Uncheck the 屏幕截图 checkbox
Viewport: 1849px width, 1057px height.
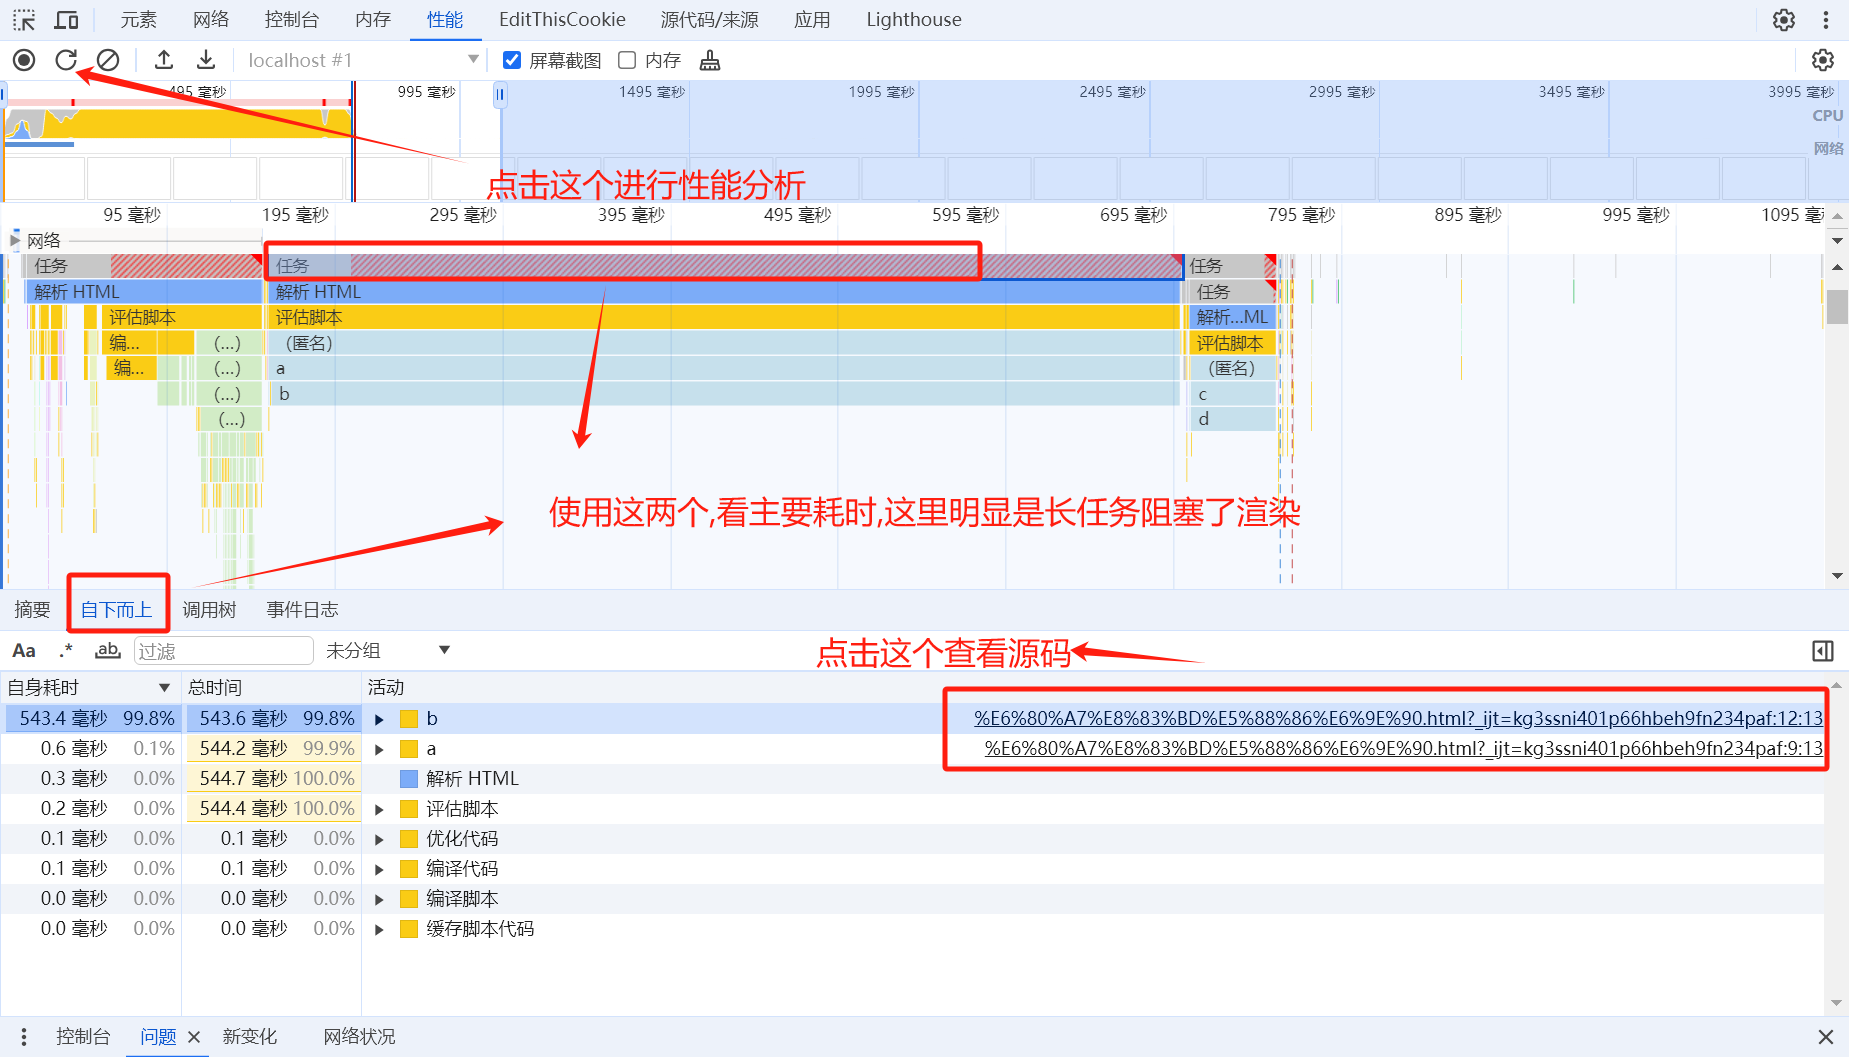[512, 60]
